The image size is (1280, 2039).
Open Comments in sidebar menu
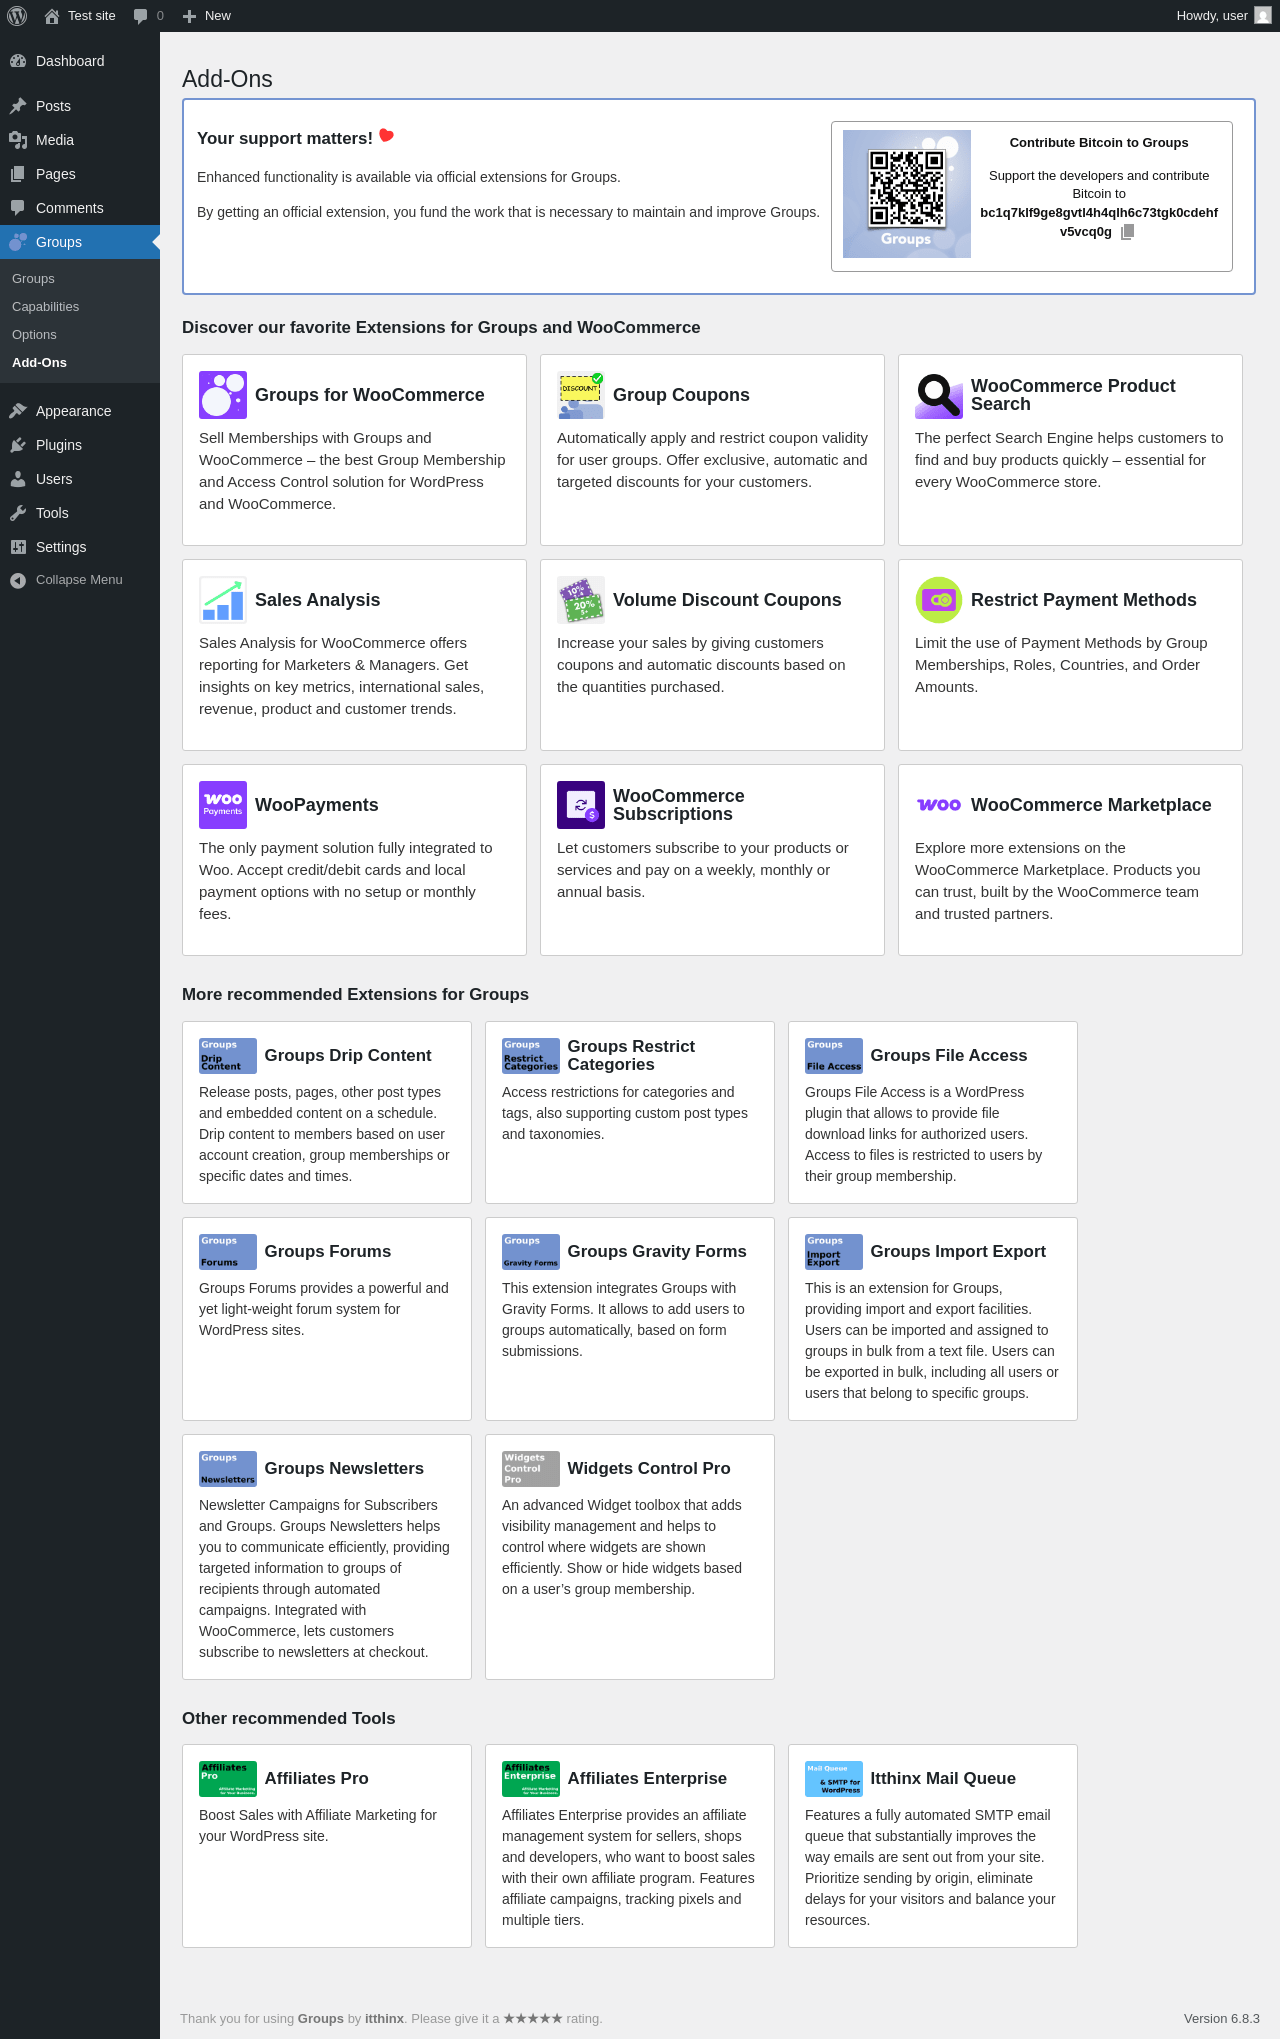[x=80, y=208]
